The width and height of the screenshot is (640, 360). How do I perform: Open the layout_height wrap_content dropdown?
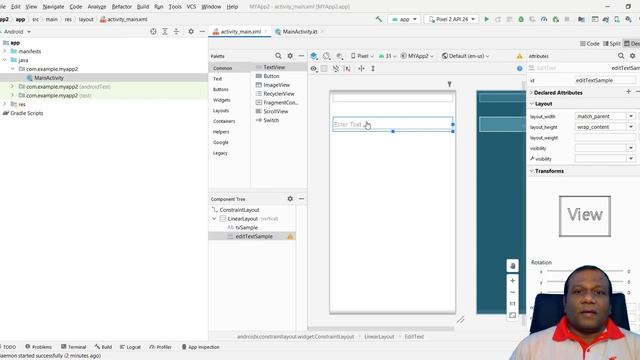tap(631, 127)
